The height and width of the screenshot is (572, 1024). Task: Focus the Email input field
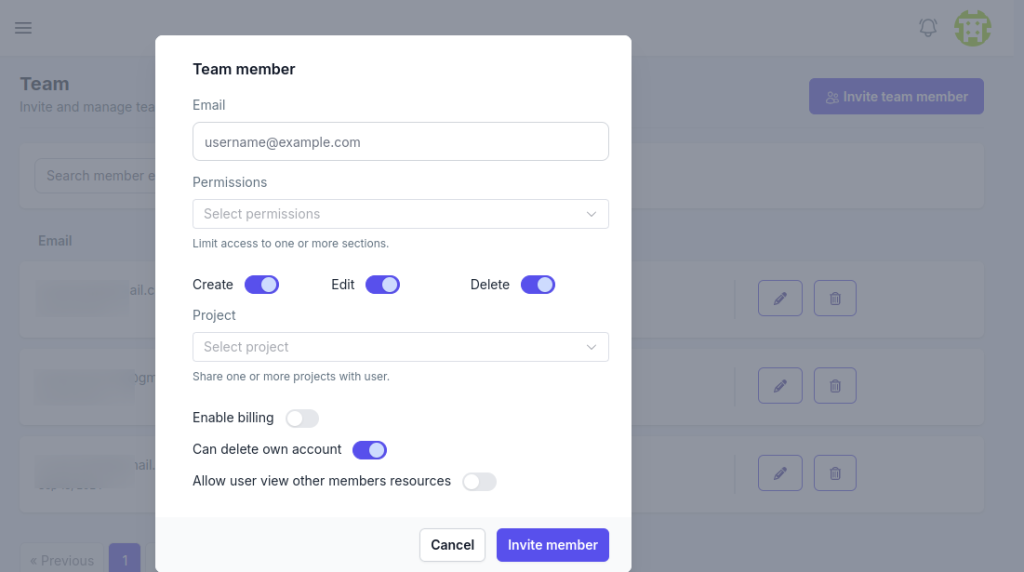[x=400, y=142]
